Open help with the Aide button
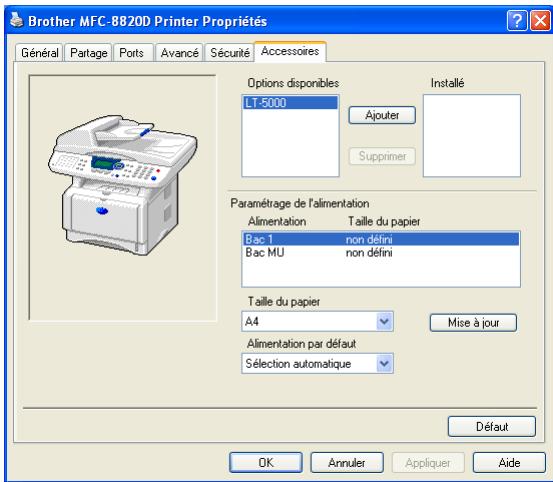 coord(509,463)
